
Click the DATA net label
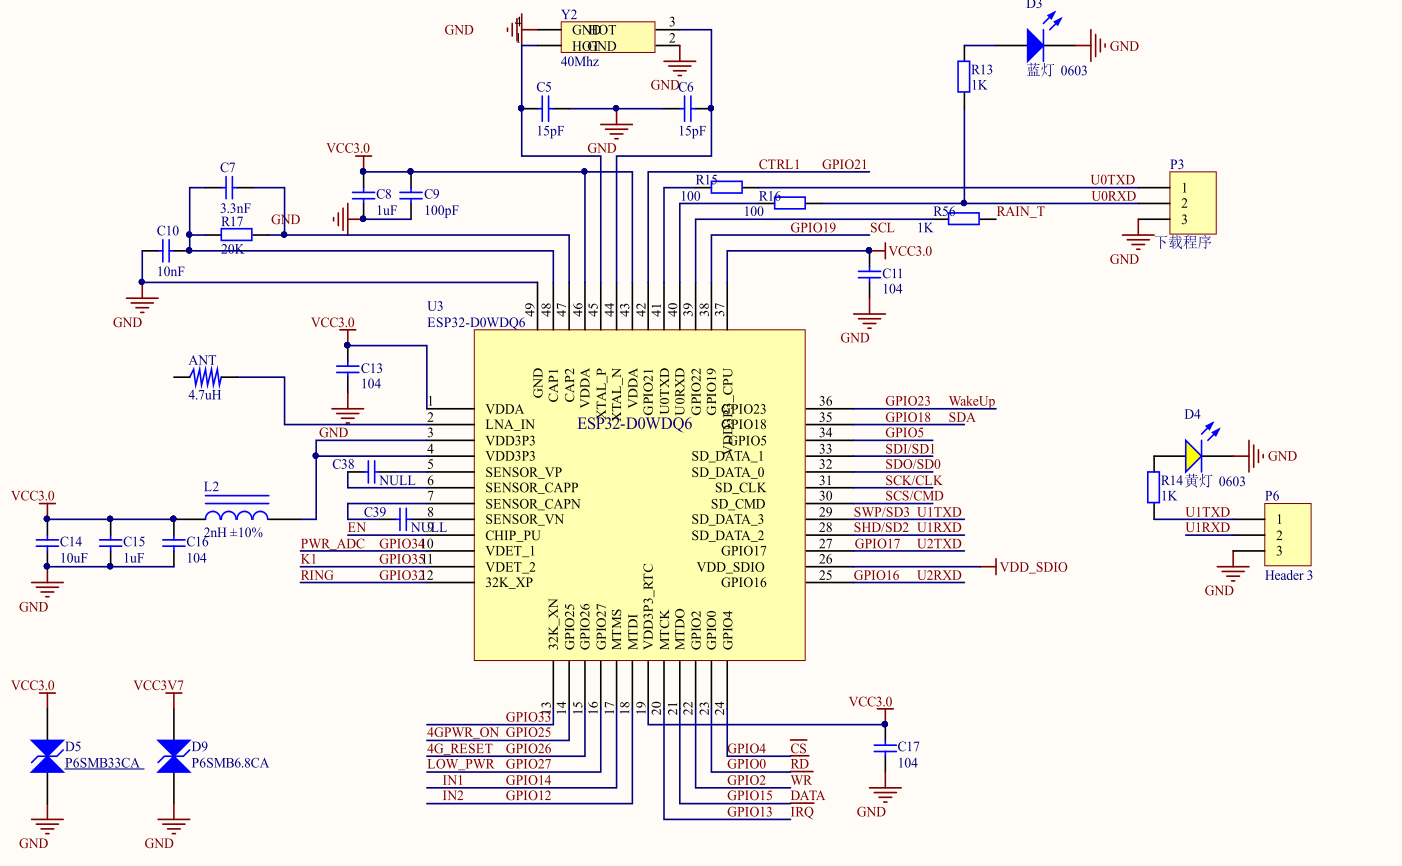click(x=808, y=796)
